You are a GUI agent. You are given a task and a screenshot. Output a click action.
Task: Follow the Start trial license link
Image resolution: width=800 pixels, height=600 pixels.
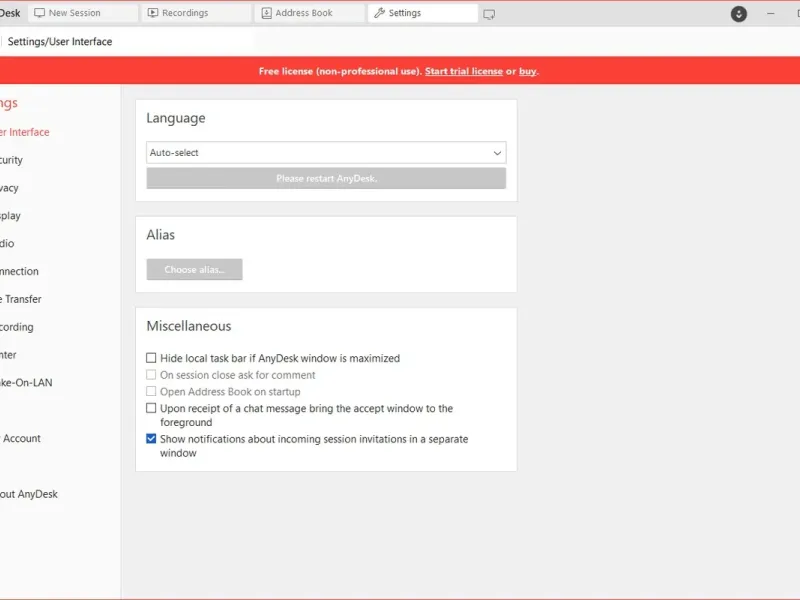pyautogui.click(x=464, y=71)
